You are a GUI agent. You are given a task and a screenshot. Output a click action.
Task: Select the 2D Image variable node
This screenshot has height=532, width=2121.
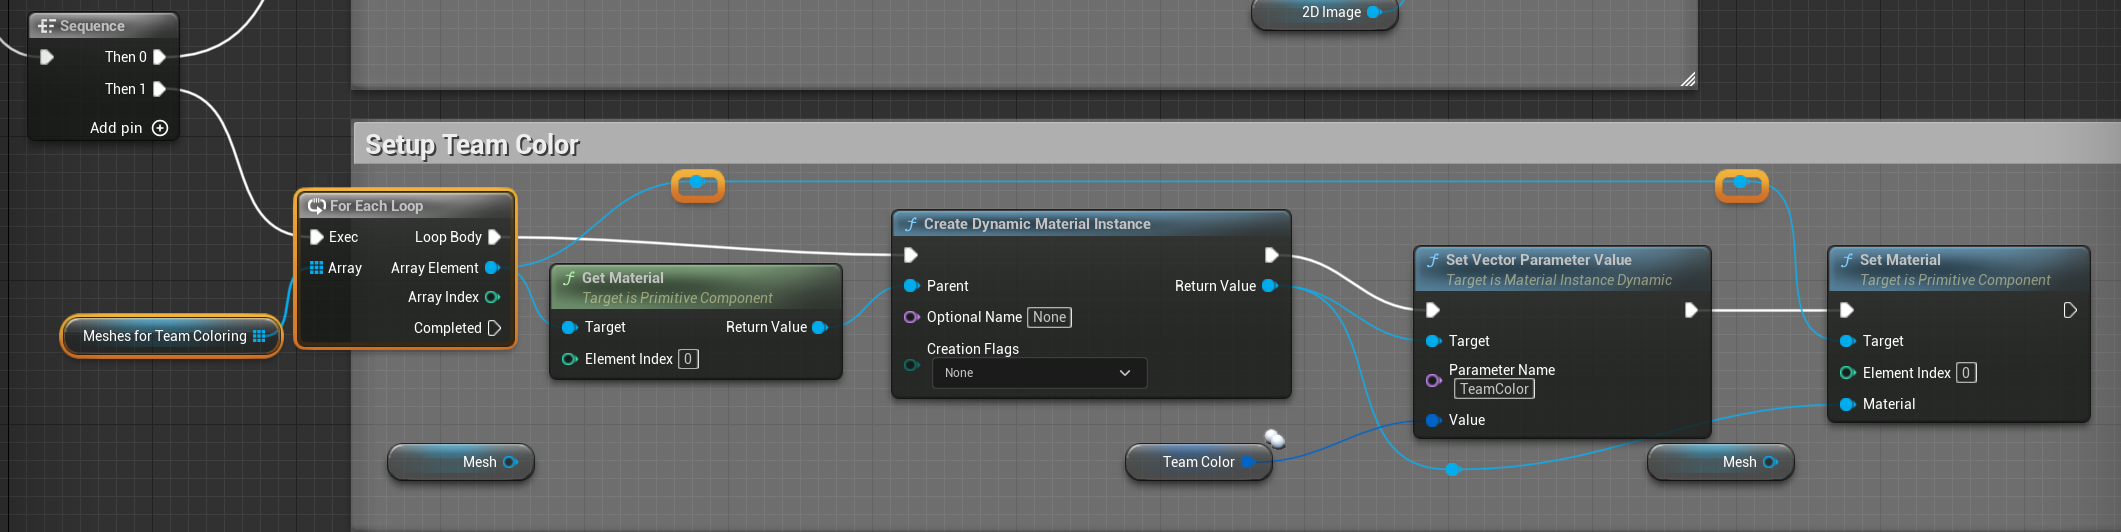coord(1325,13)
